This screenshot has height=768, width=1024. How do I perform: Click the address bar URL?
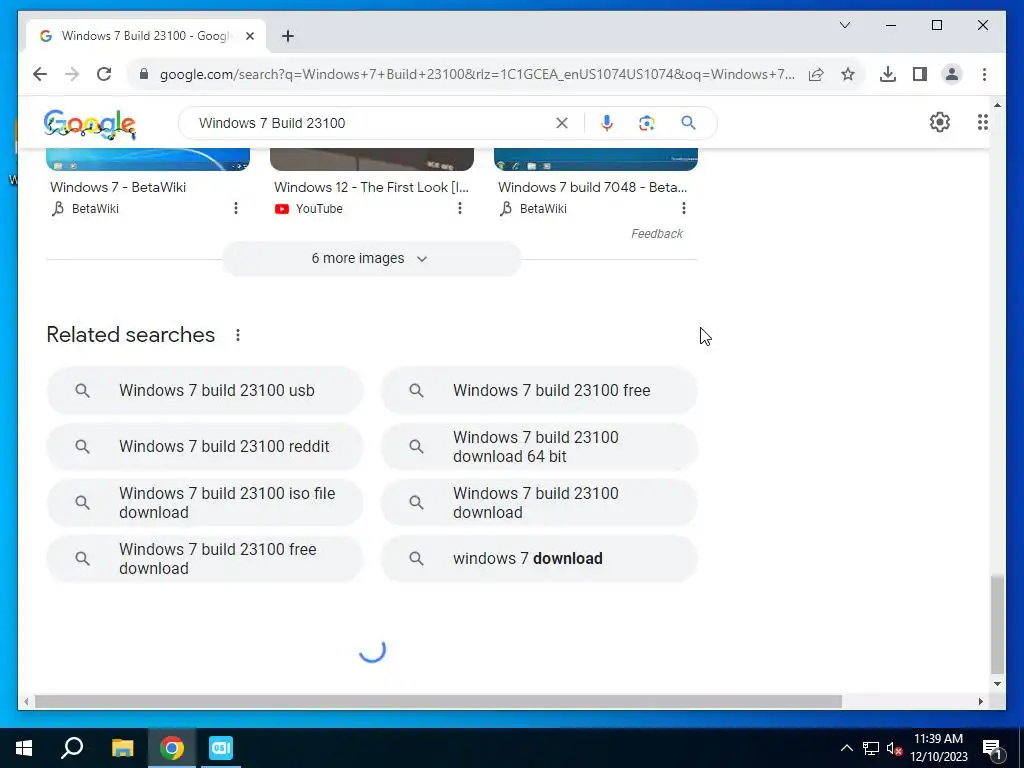pyautogui.click(x=477, y=74)
